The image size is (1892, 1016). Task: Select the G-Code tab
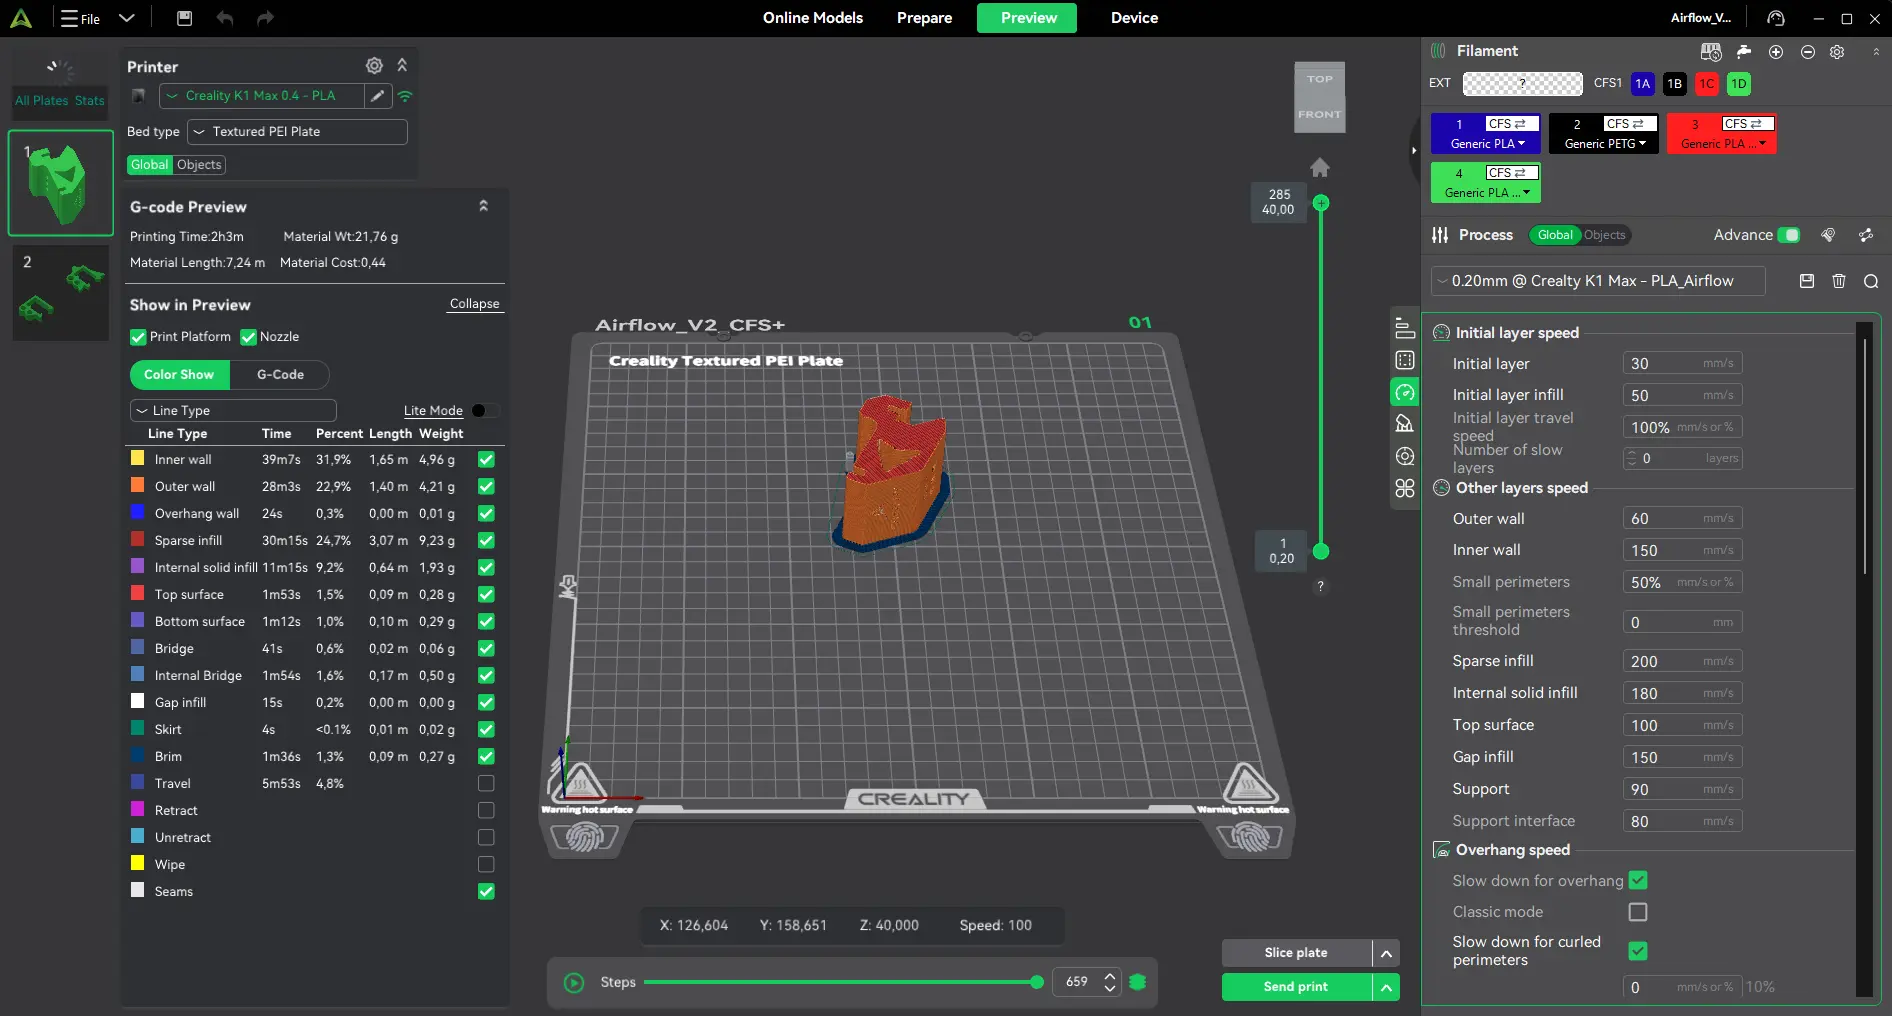point(280,375)
